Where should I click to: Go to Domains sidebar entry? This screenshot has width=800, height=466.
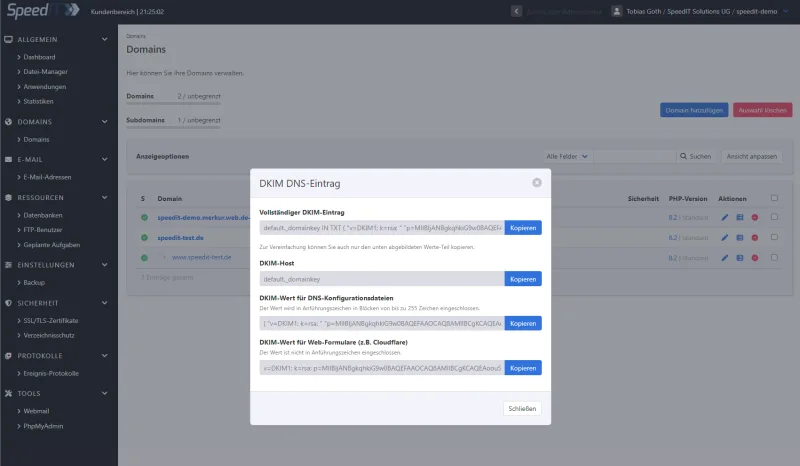click(36, 139)
